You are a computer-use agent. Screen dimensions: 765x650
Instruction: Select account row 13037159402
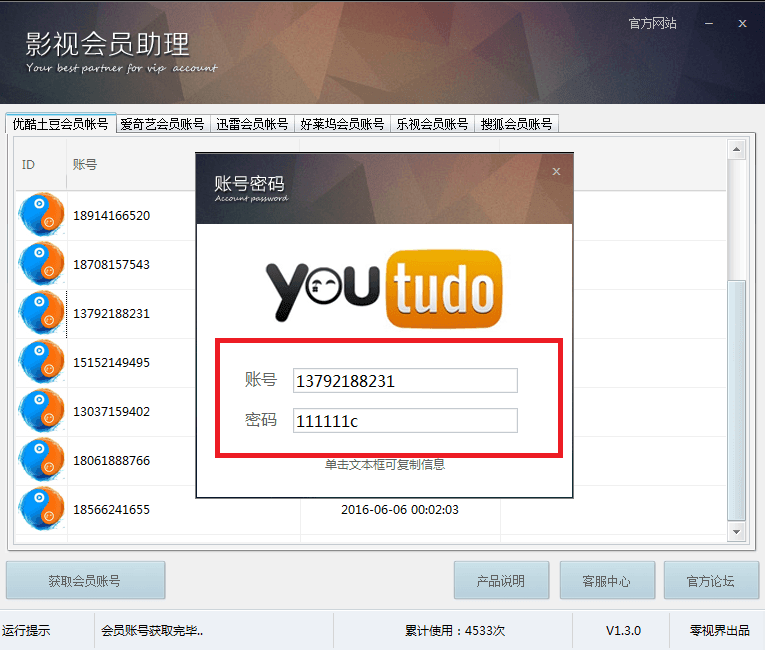(x=370, y=411)
